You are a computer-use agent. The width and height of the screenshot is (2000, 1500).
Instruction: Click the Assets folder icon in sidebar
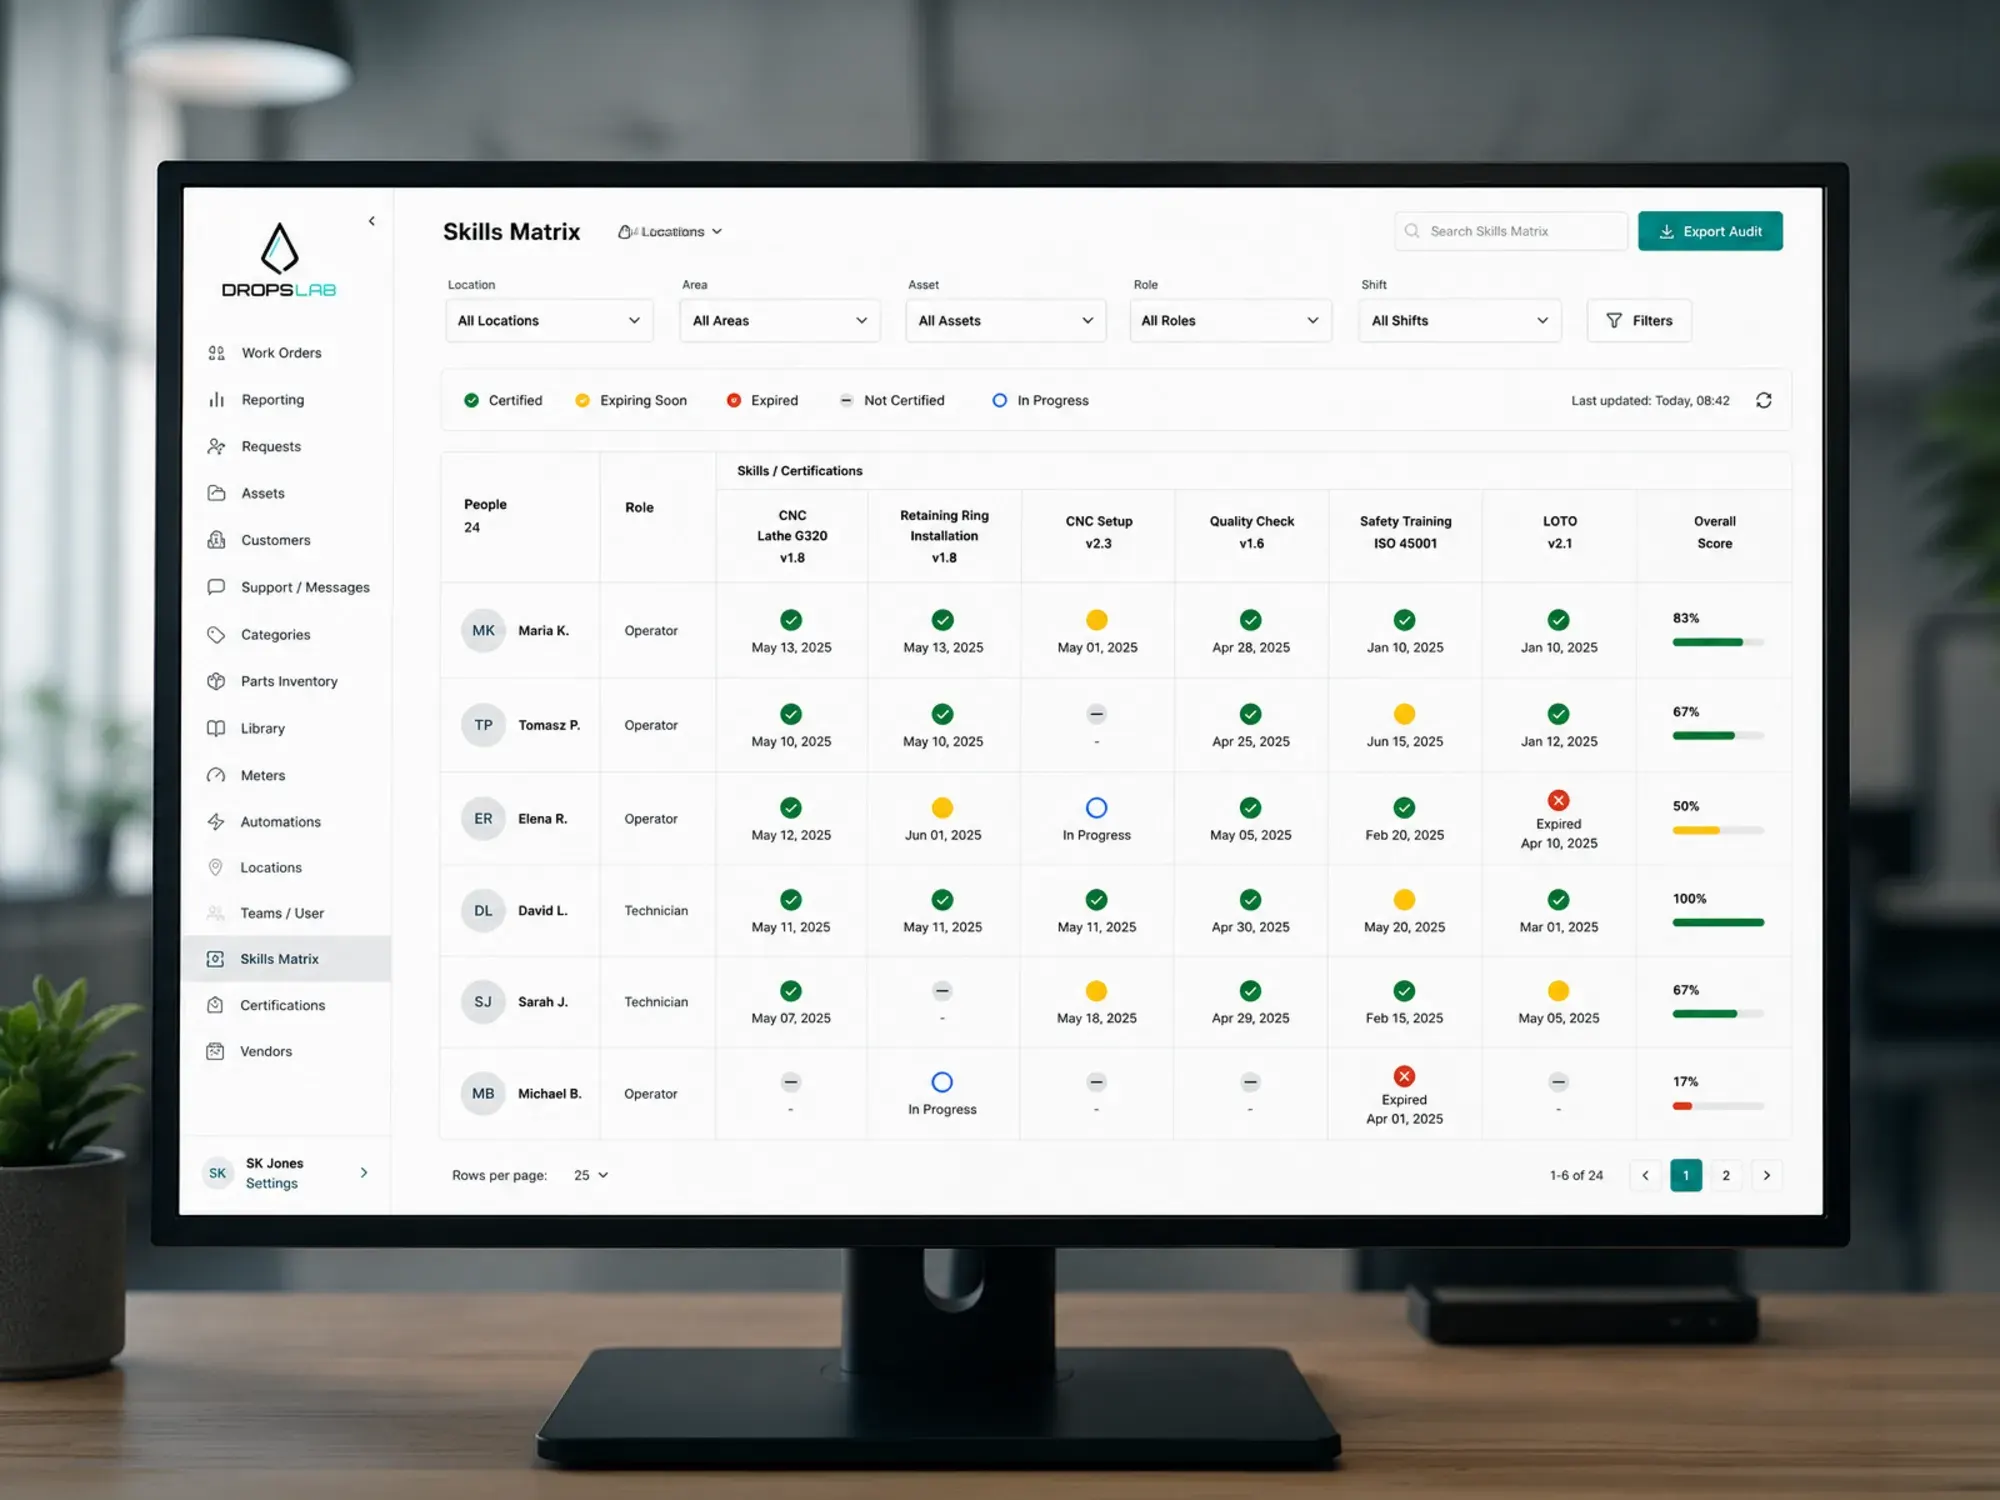tap(216, 493)
